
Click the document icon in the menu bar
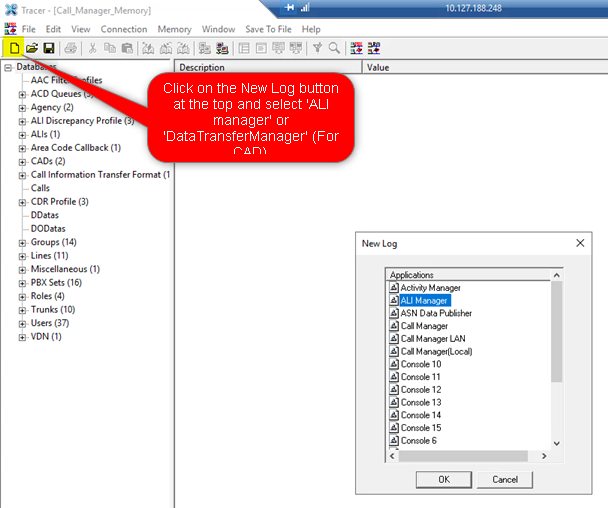click(10, 29)
